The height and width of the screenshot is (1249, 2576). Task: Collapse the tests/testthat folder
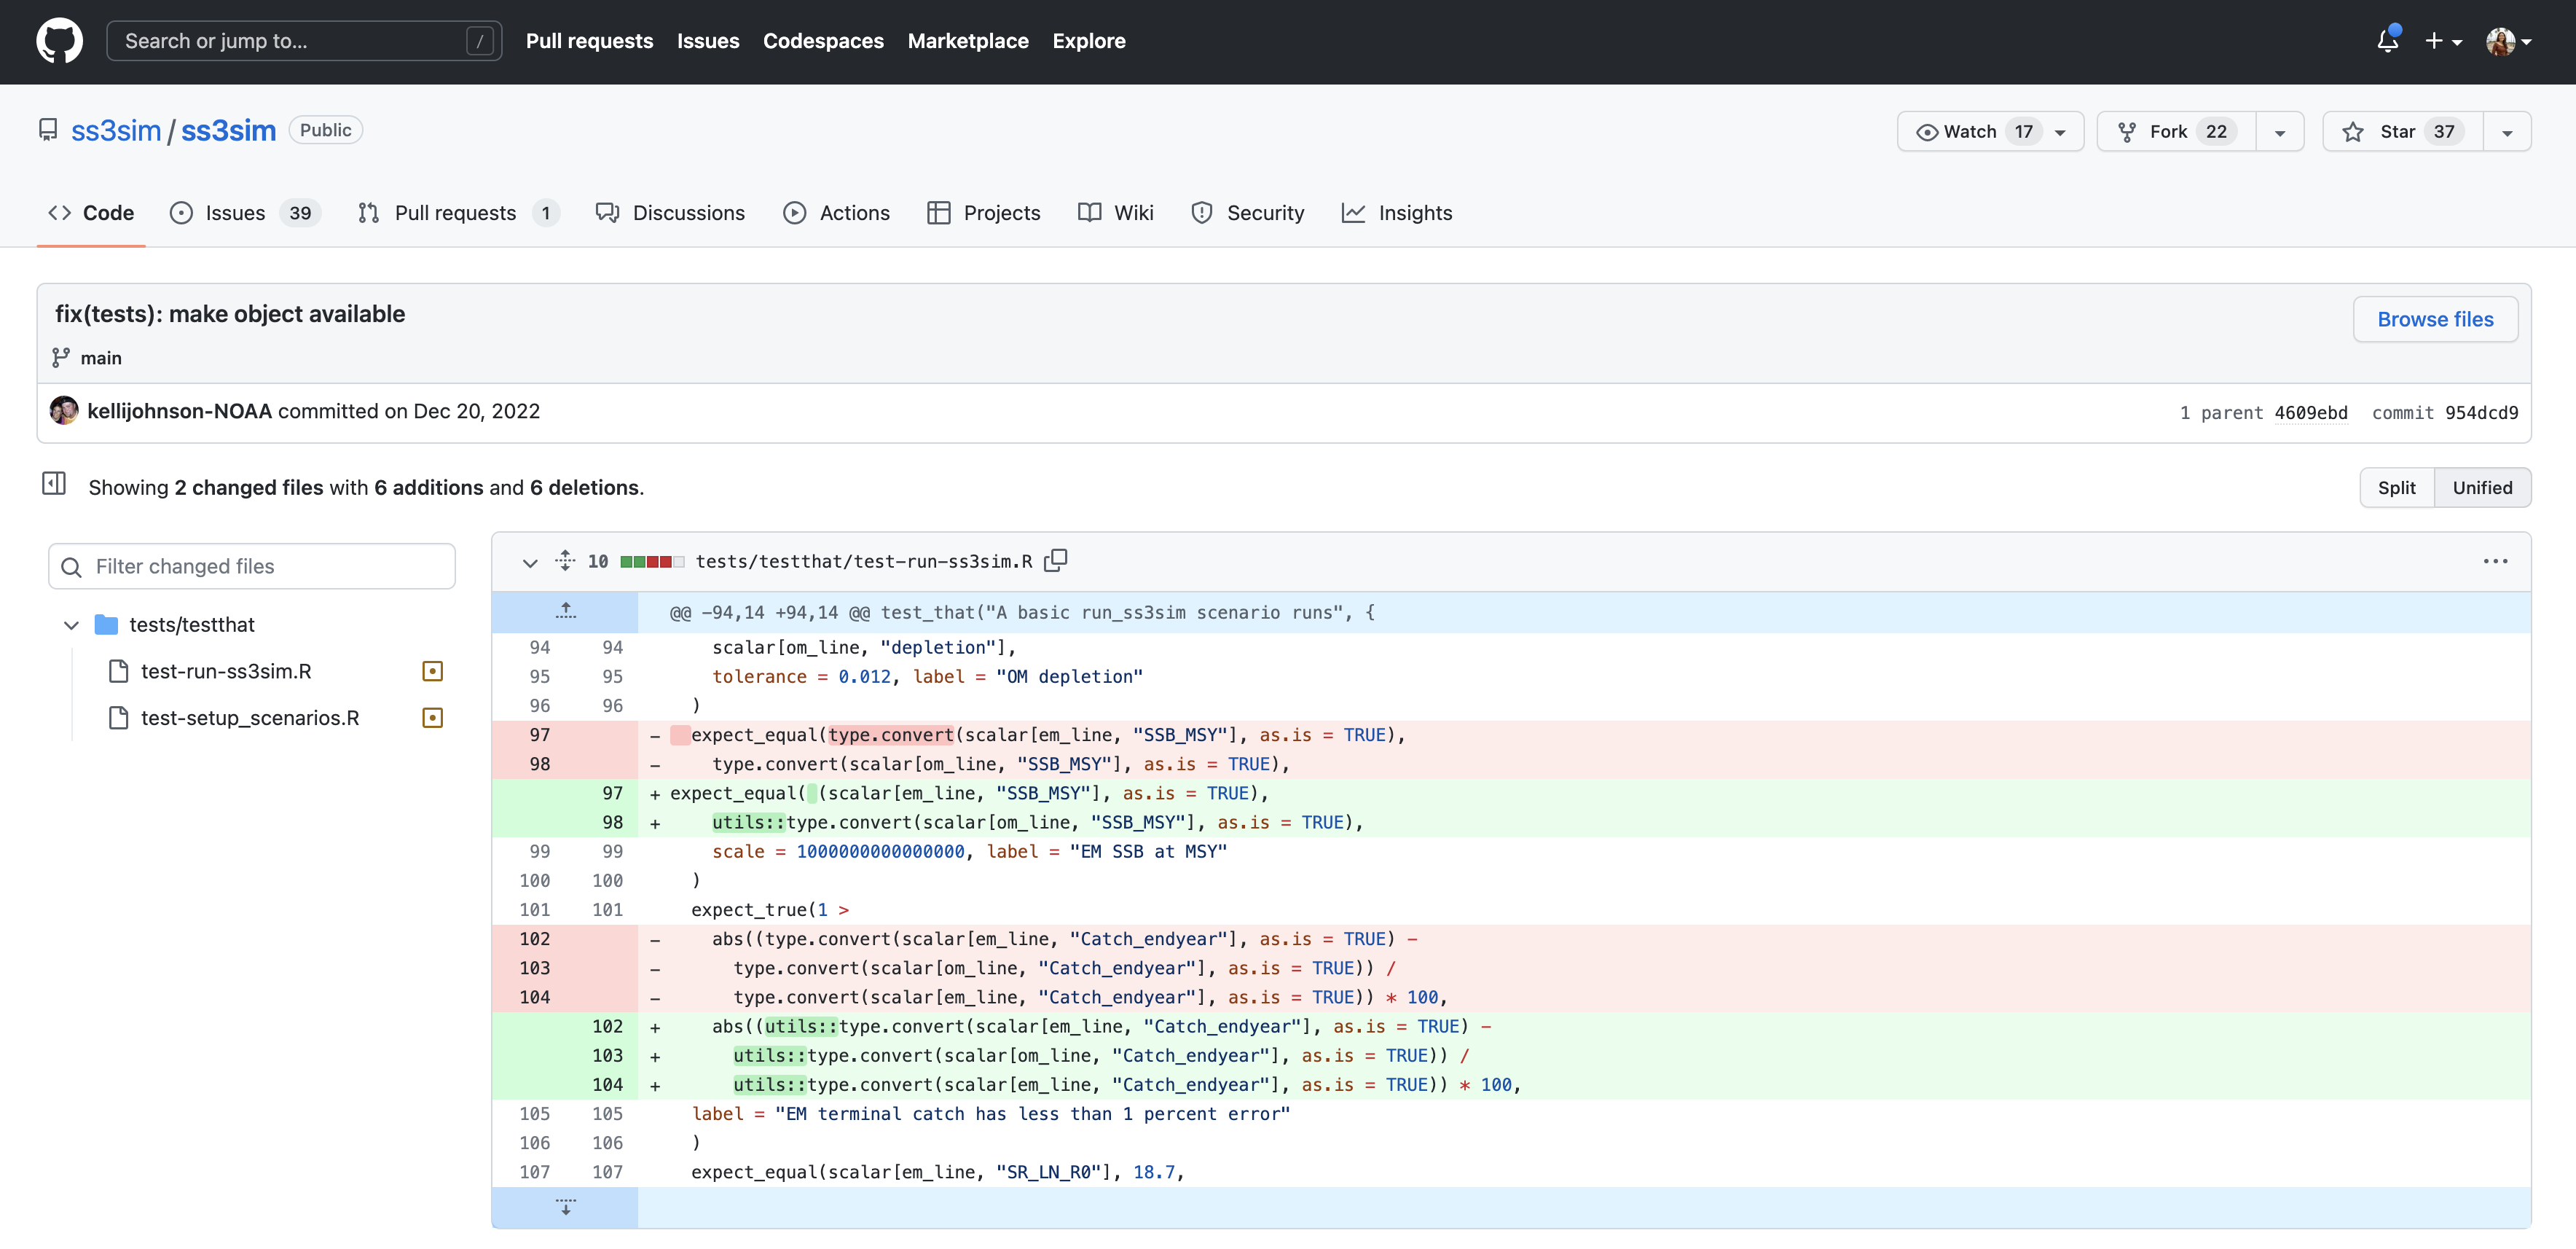tap(71, 625)
